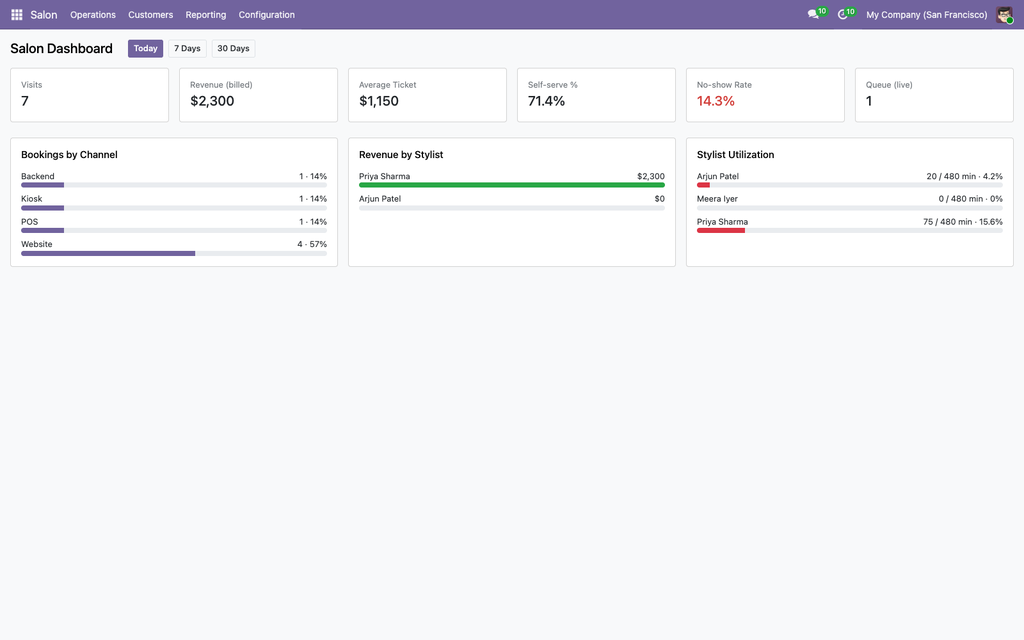1024x640 pixels.
Task: Click the Stylist Utilization heading
Action: [735, 155]
